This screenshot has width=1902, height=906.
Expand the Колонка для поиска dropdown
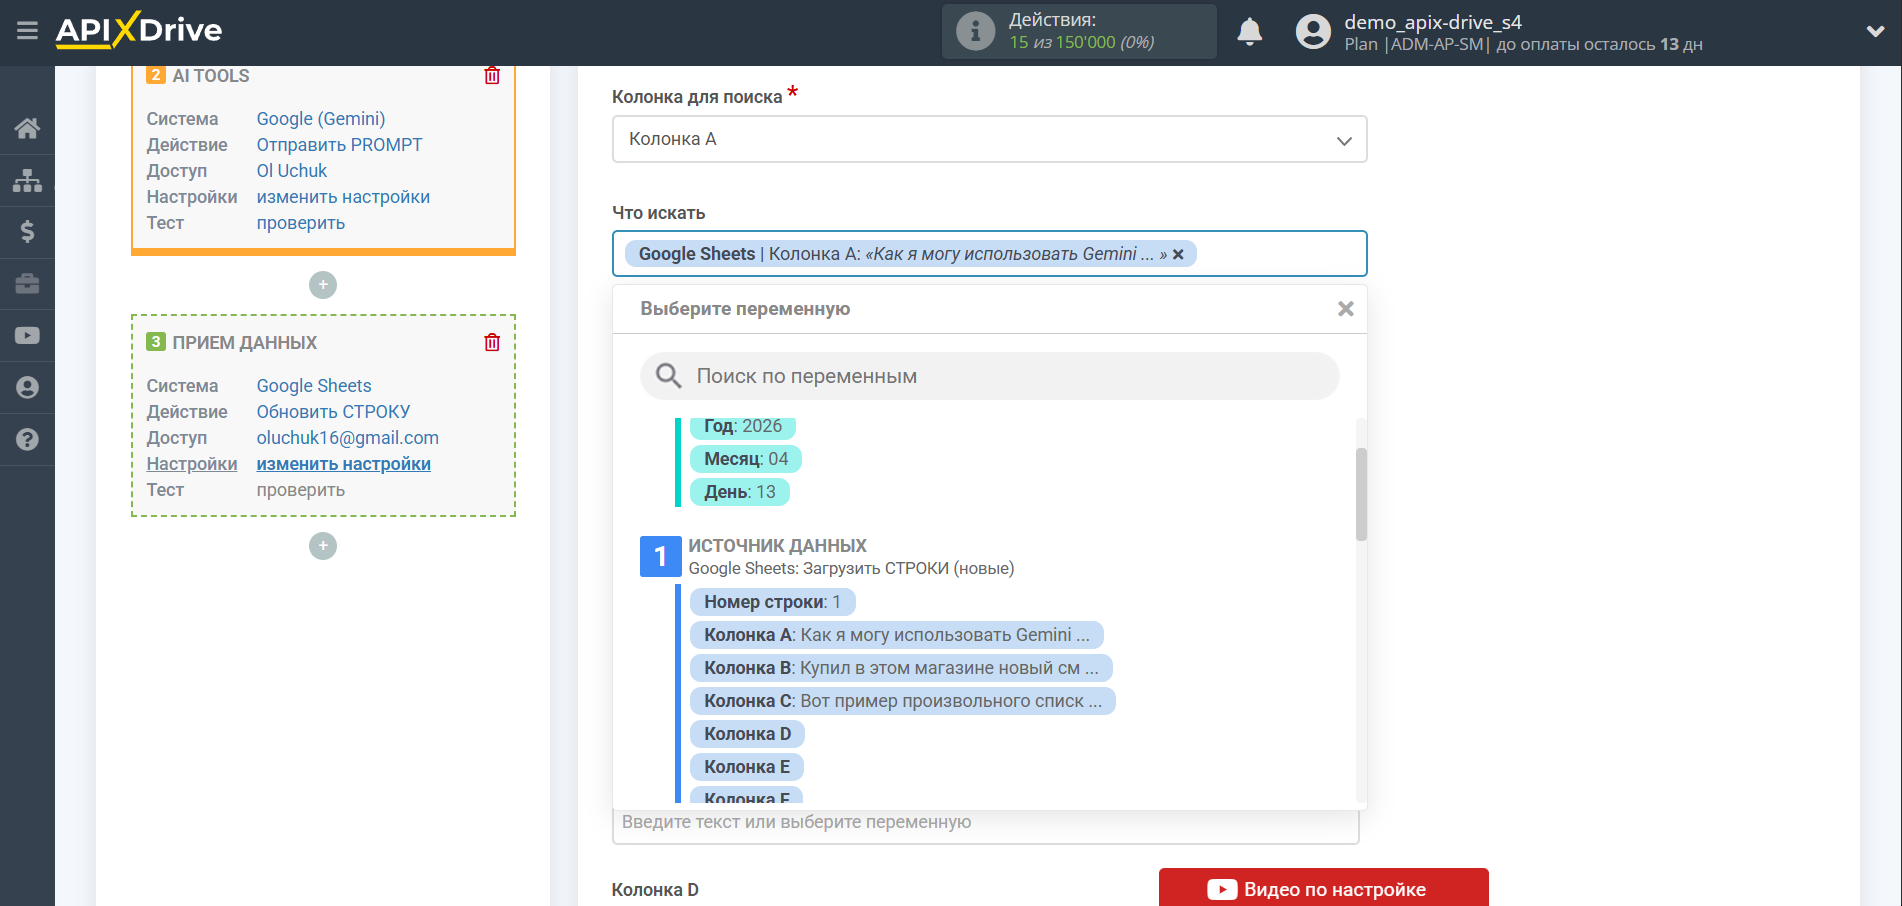[x=988, y=140]
